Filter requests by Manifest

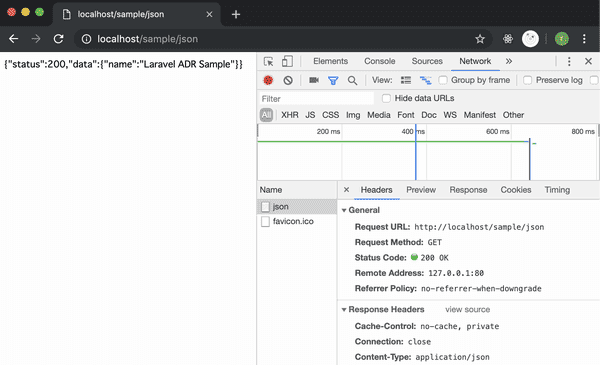pyautogui.click(x=479, y=115)
